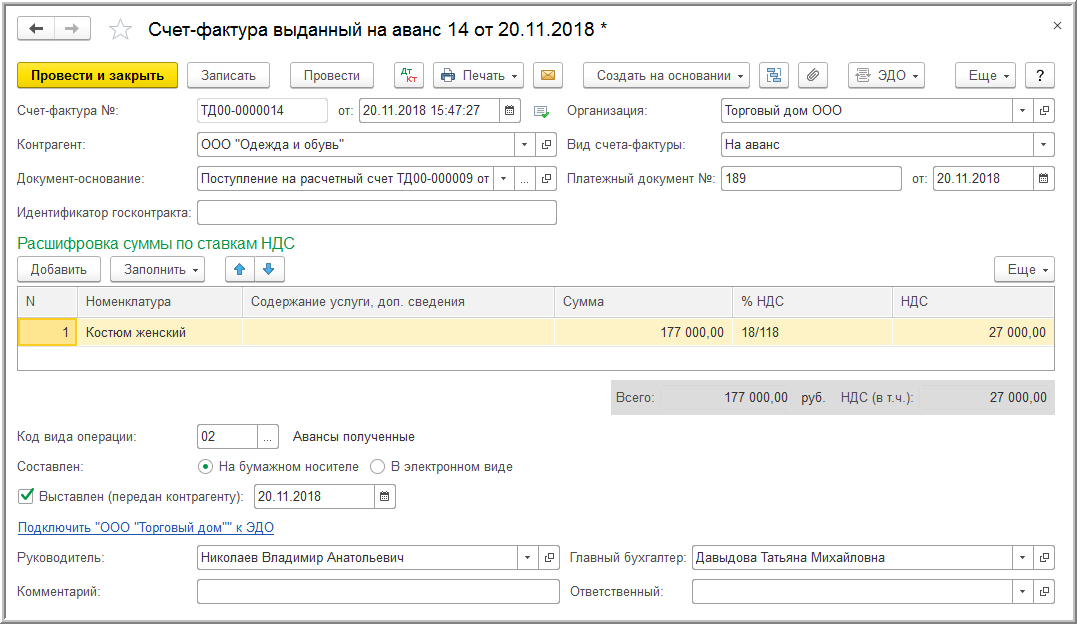
Task: Click the Провести и закрыть button
Action: coord(98,76)
